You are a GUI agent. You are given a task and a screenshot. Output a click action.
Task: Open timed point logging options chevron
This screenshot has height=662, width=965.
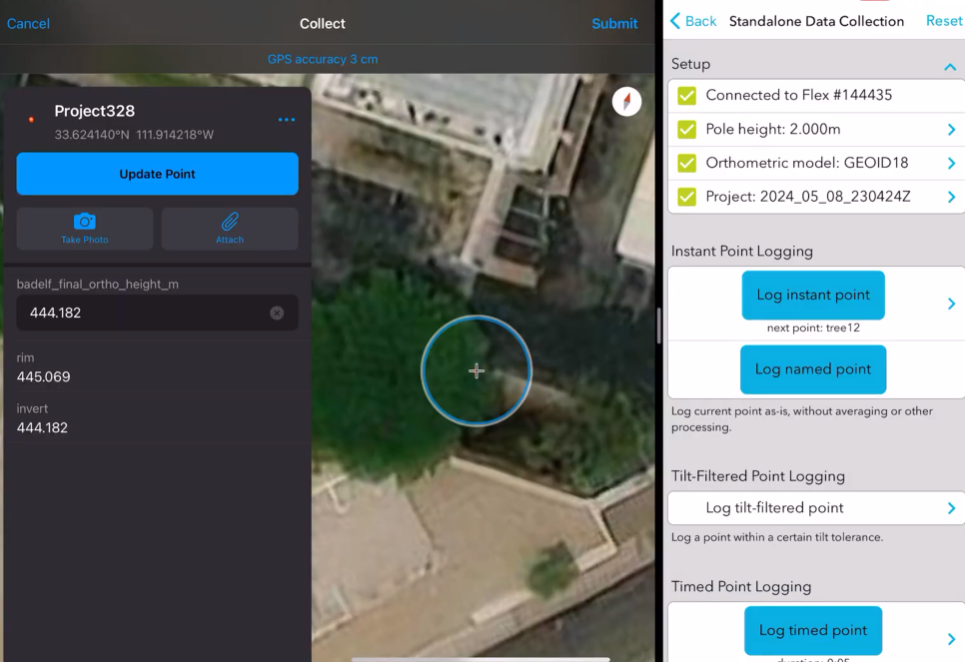pyautogui.click(x=951, y=639)
